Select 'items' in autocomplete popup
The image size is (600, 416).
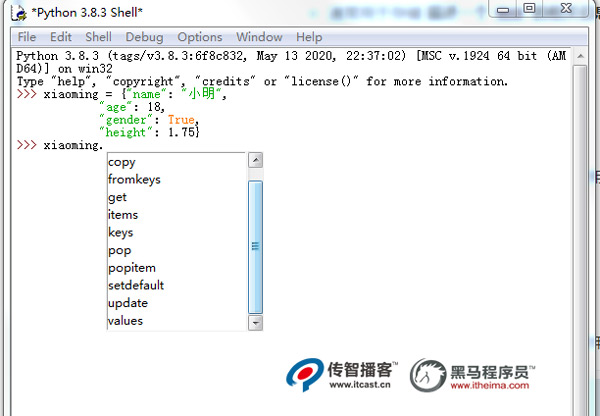tap(123, 215)
